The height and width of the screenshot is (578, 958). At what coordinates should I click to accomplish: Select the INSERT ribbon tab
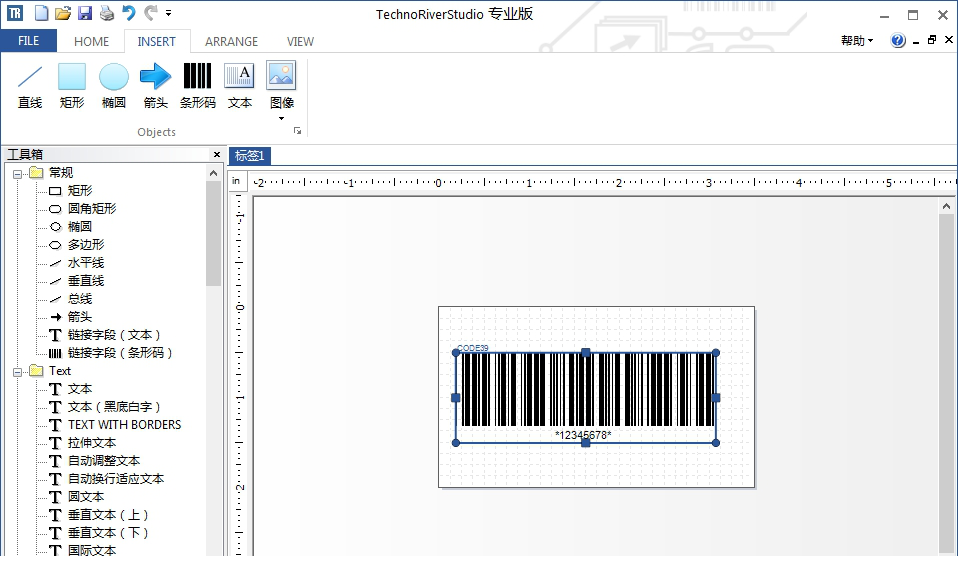point(156,42)
